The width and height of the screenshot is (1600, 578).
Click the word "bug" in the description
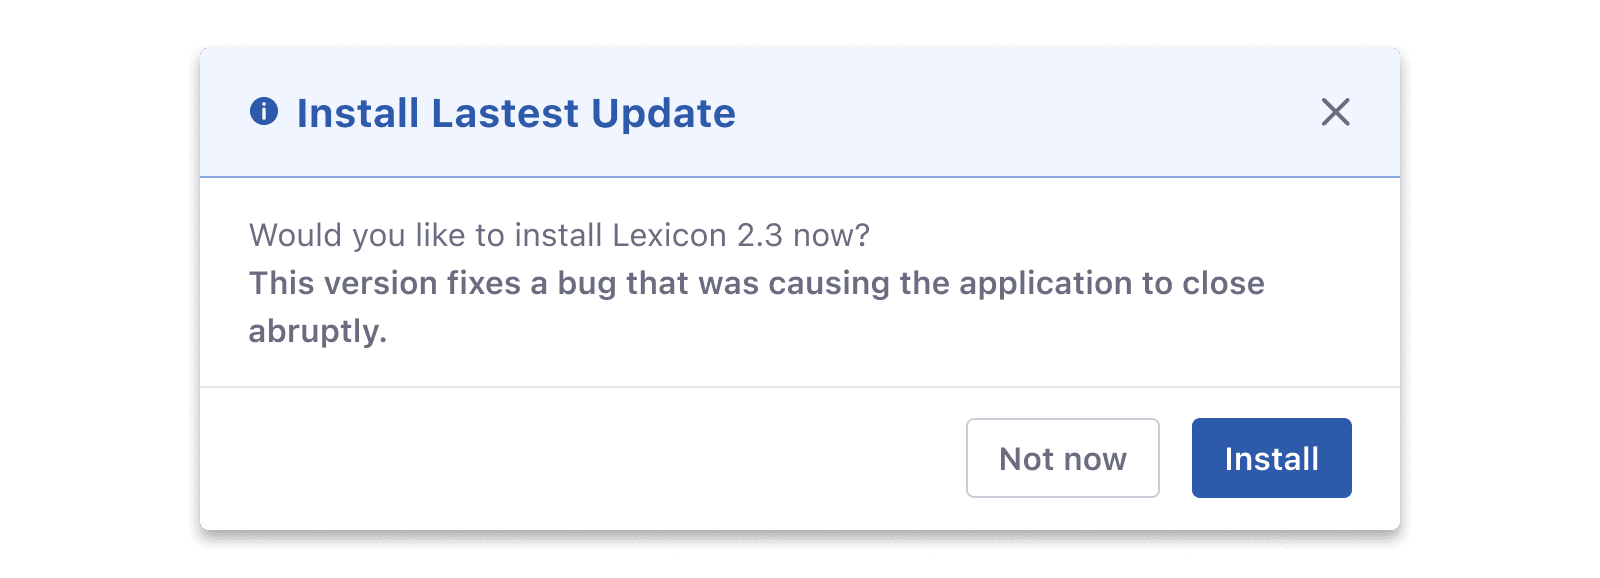(588, 285)
